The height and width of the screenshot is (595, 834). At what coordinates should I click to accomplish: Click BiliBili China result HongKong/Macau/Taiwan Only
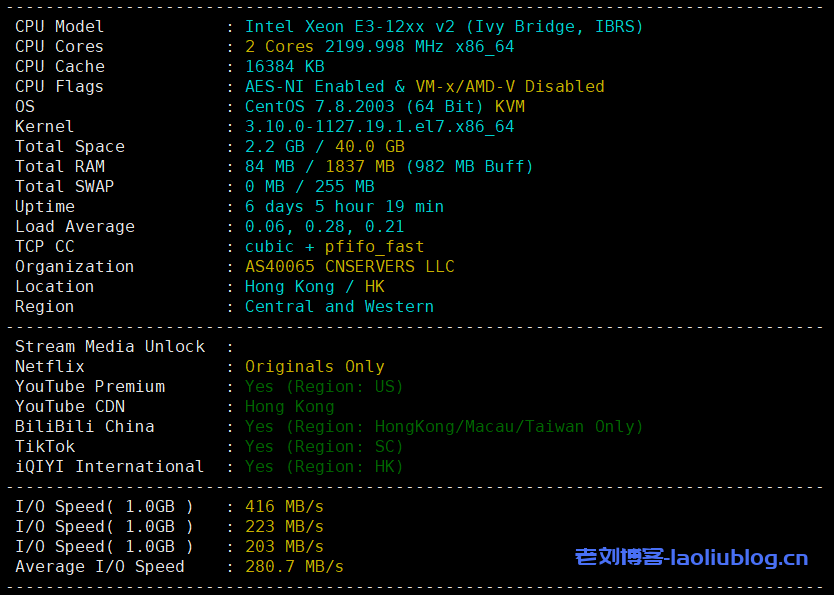(505, 426)
